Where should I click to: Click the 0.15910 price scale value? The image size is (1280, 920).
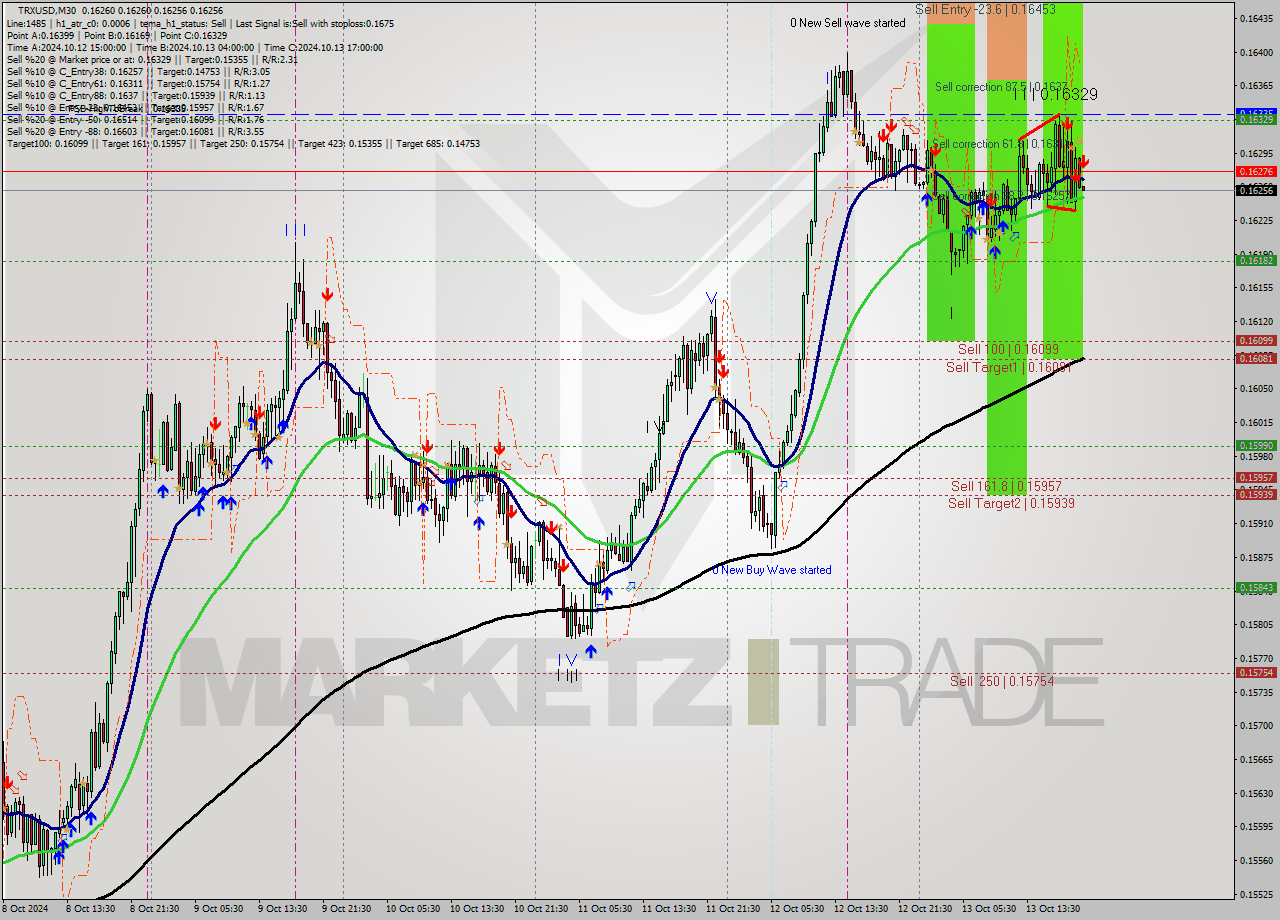pos(1256,523)
